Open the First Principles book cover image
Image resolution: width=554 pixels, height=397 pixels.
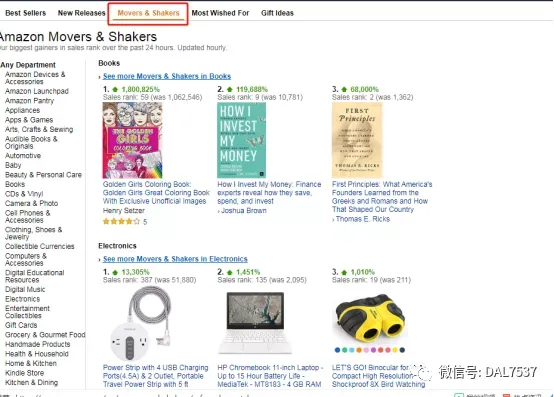(x=357, y=140)
